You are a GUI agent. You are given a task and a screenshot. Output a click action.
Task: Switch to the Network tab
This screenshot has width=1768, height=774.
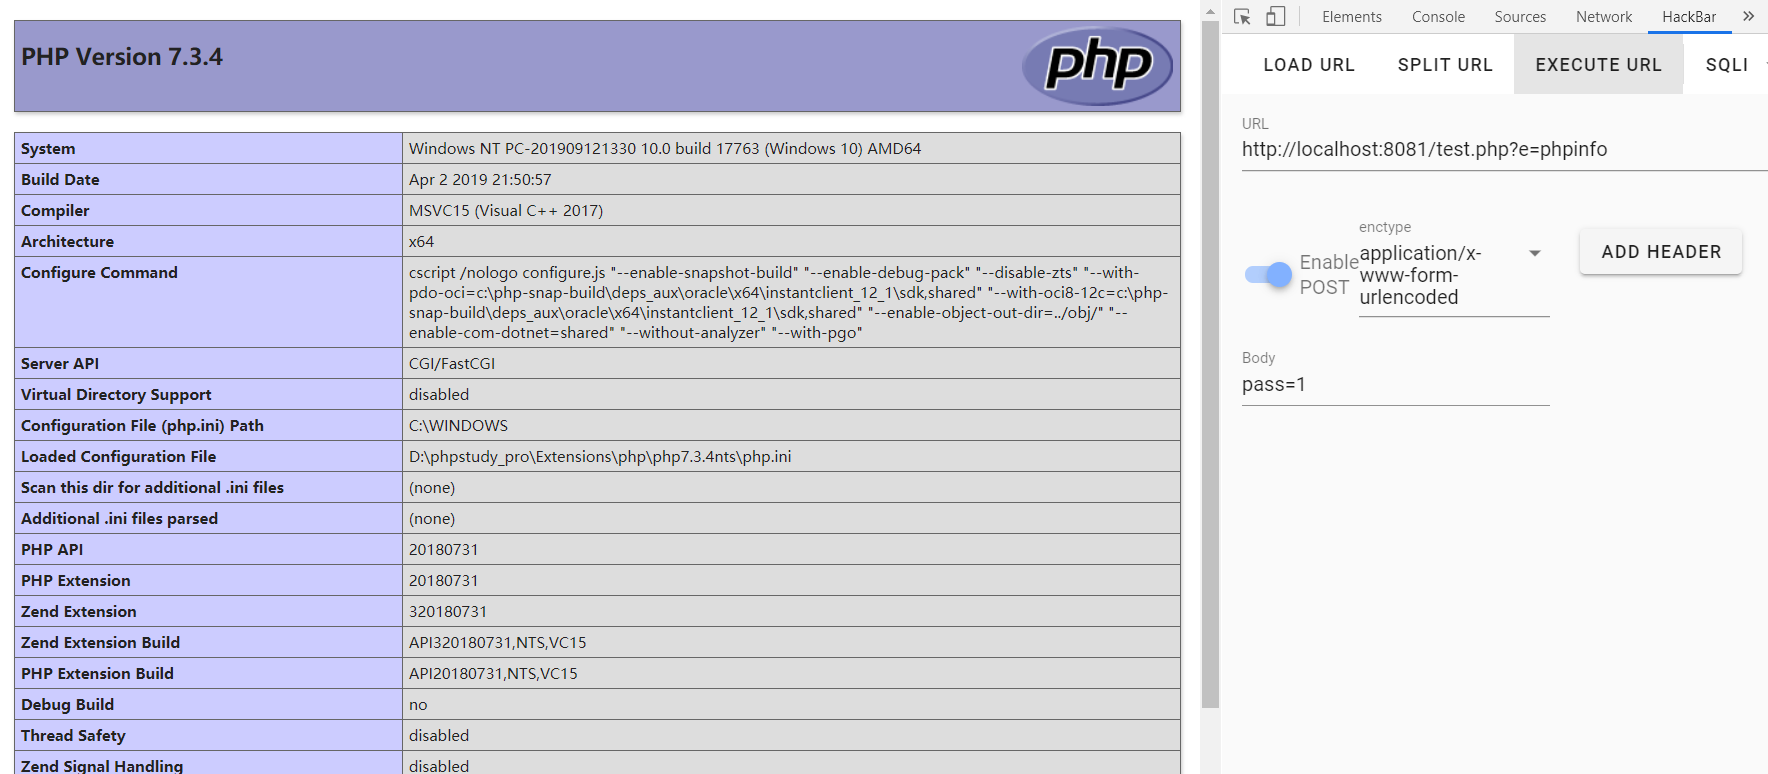(1604, 17)
